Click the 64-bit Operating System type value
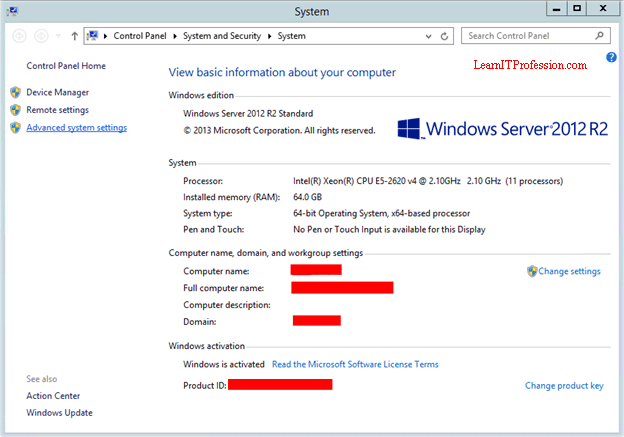This screenshot has width=624, height=437. point(381,214)
